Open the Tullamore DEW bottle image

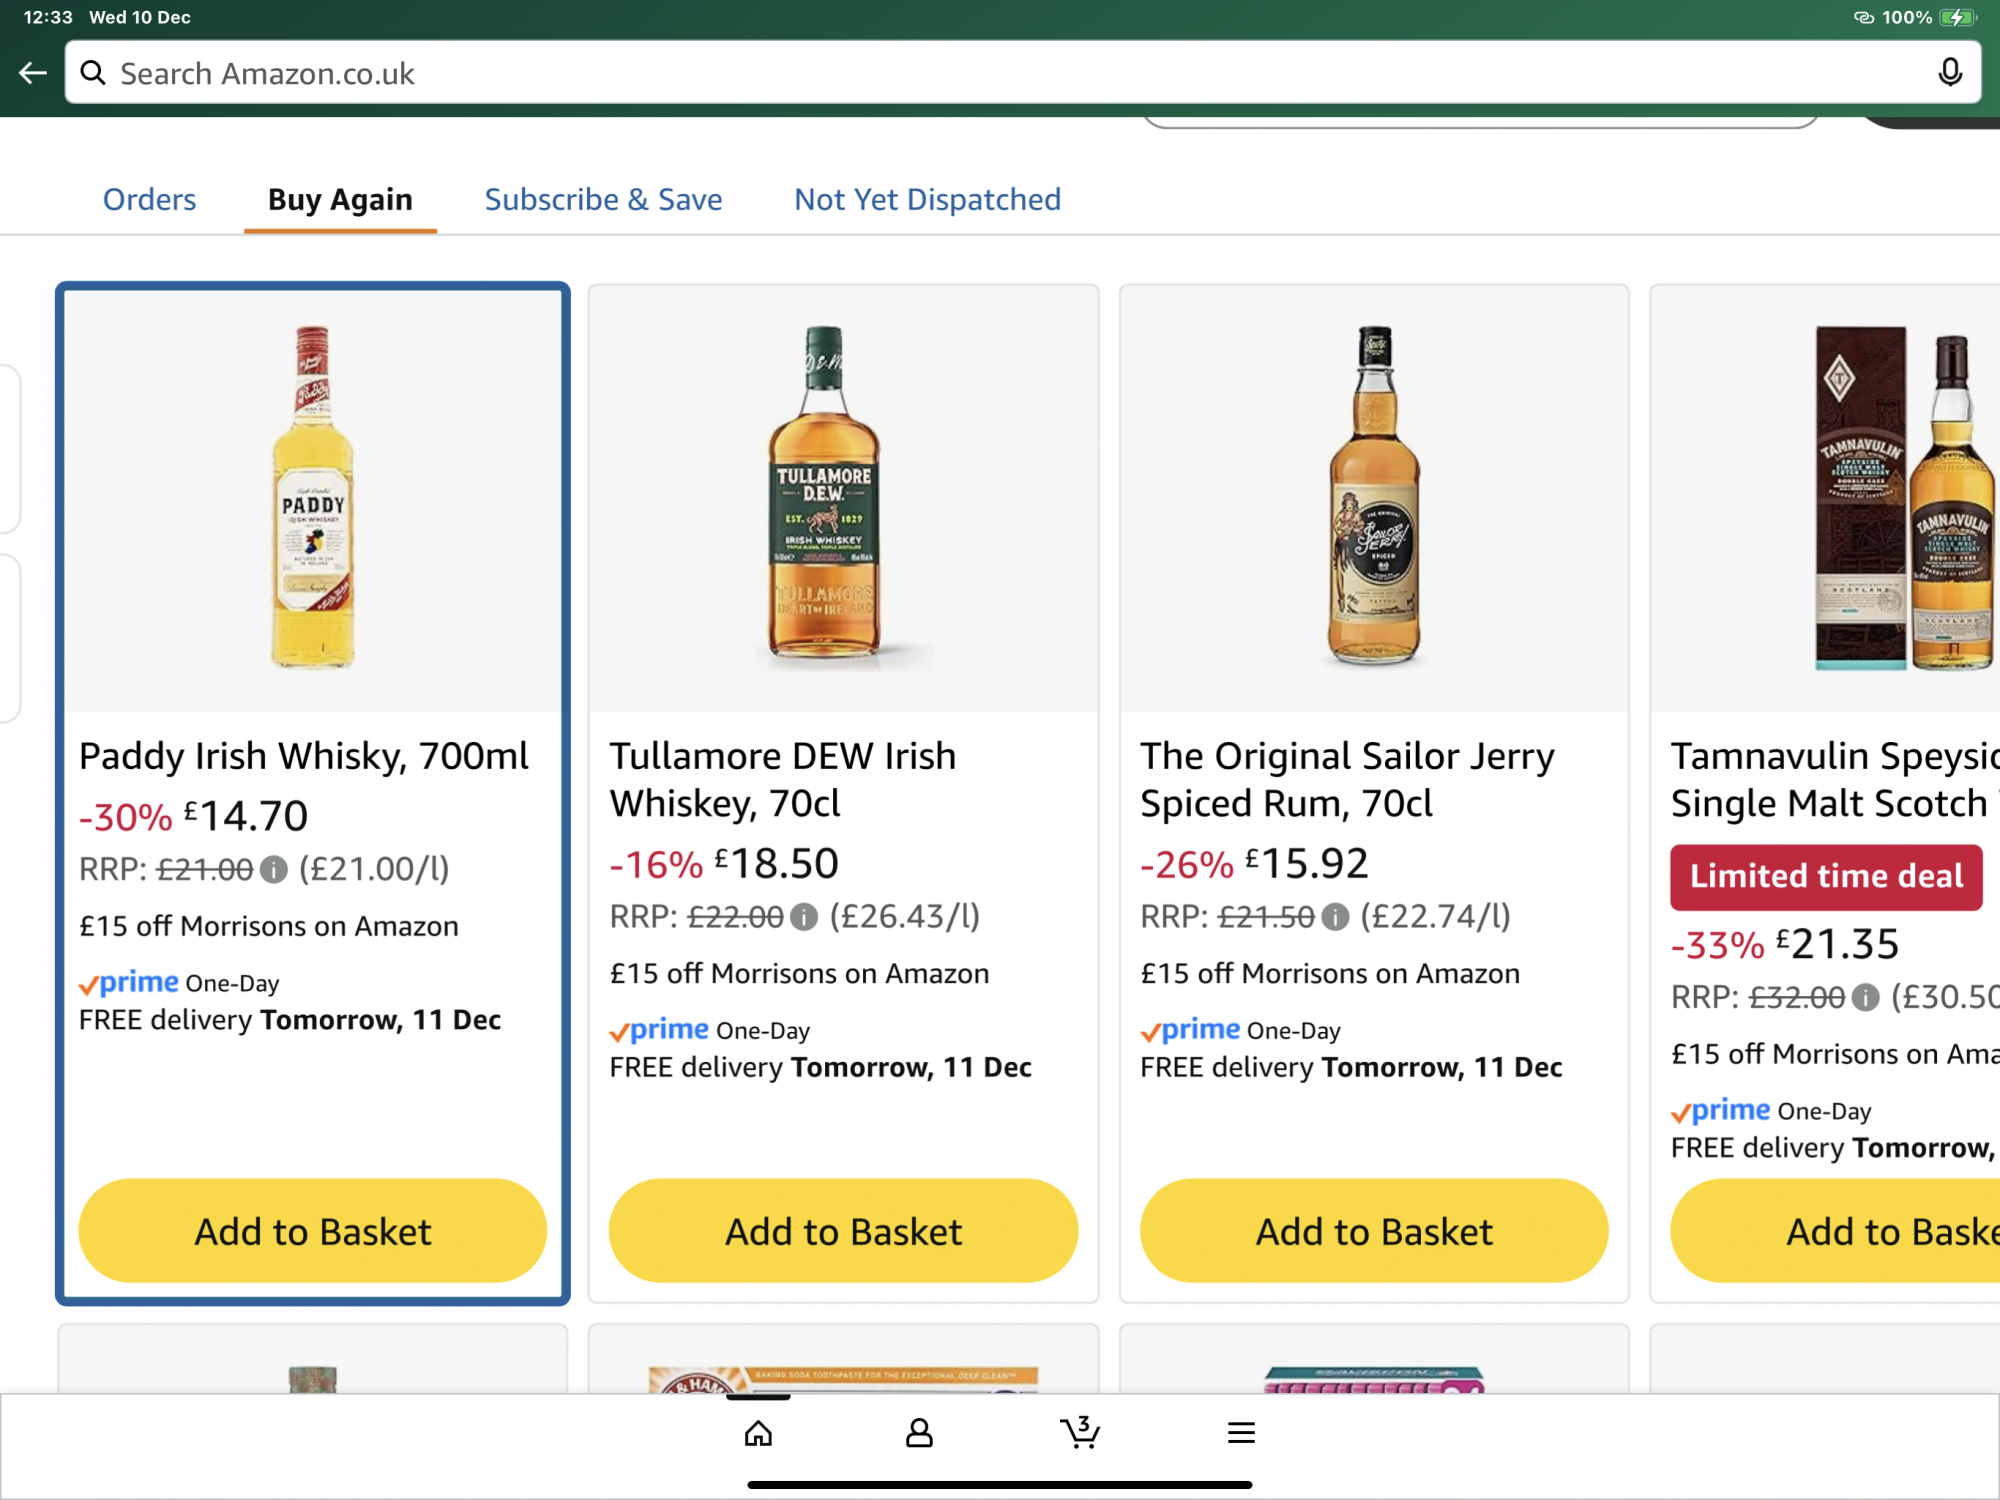coord(824,497)
